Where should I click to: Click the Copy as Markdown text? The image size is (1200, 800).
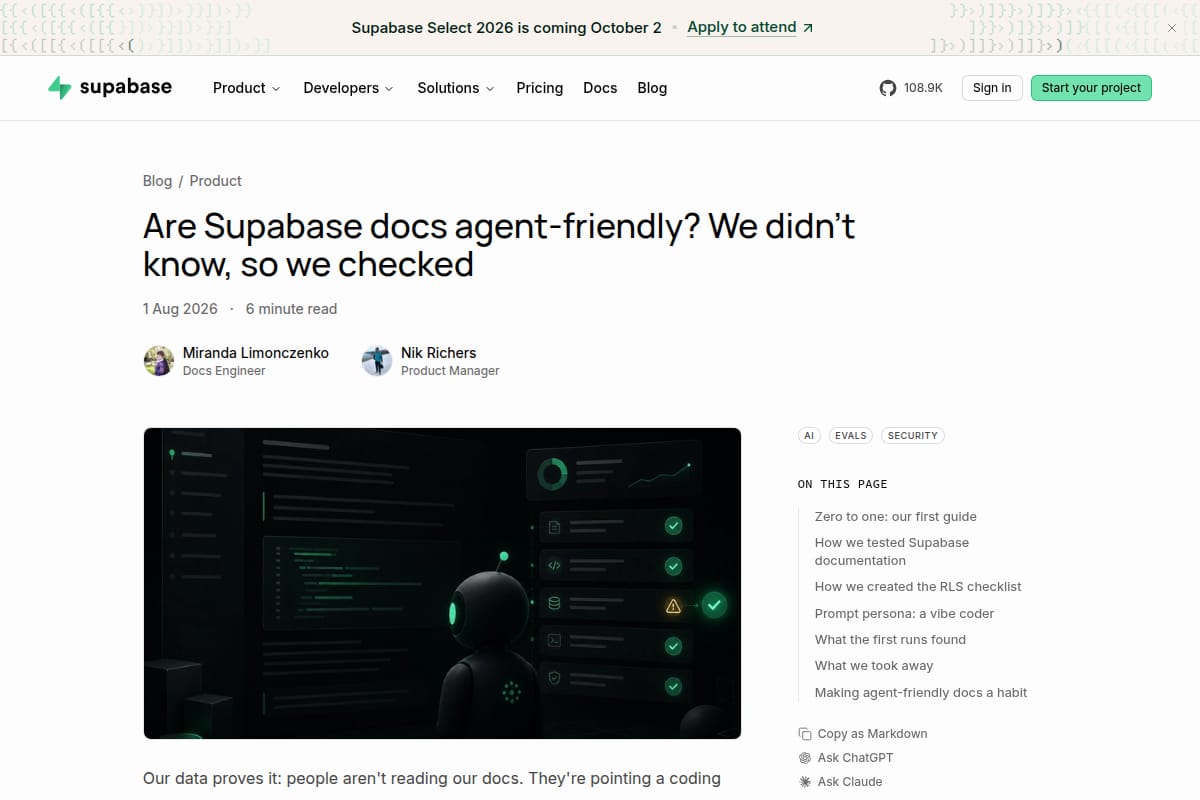873,734
